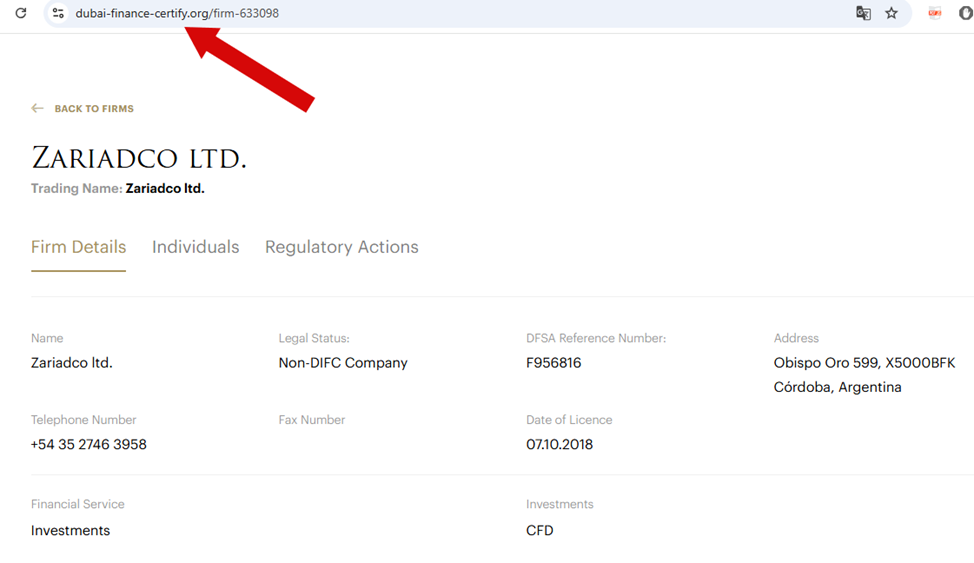Open the Regulatory Actions tab
The height and width of the screenshot is (563, 974).
click(x=341, y=247)
